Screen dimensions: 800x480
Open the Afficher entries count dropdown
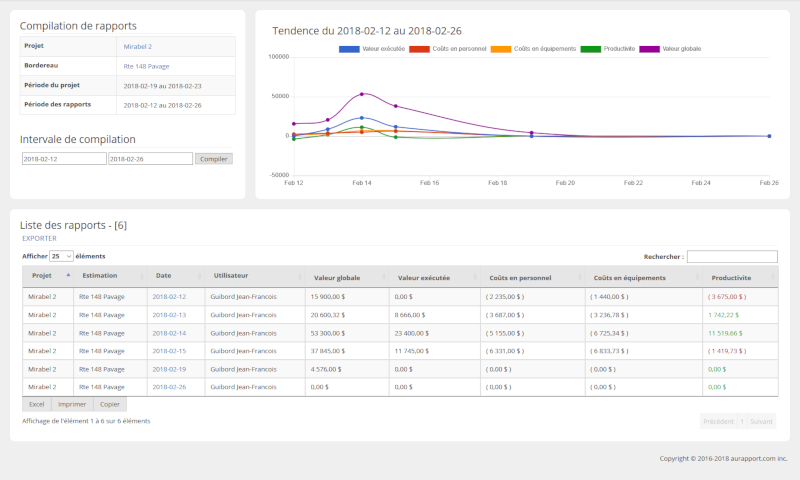click(x=62, y=257)
